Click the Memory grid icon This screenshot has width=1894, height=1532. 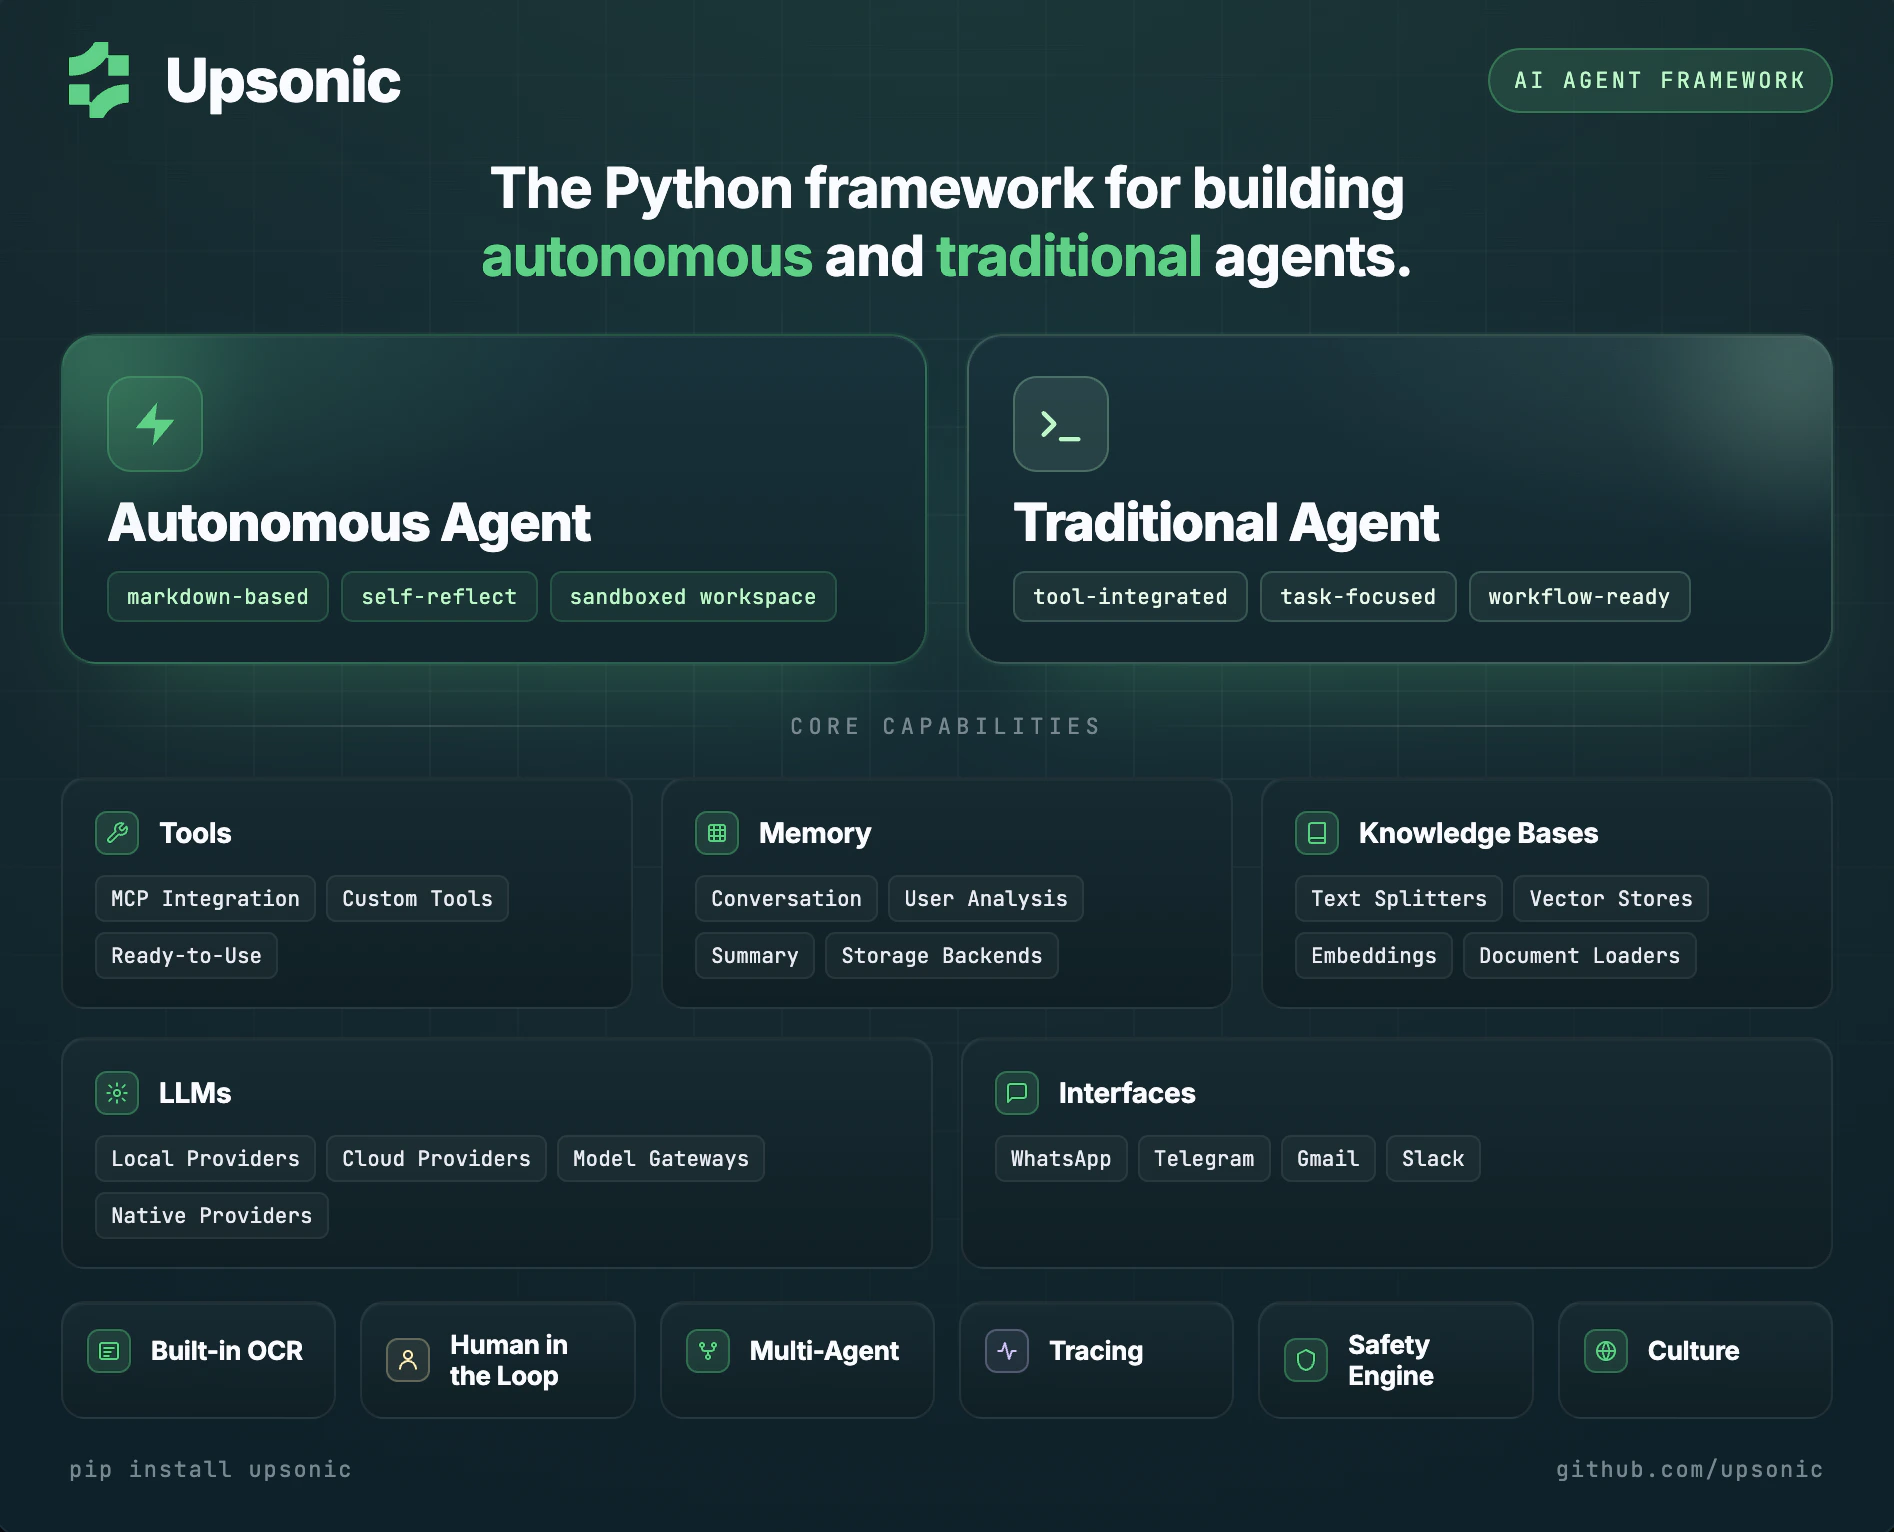(717, 833)
